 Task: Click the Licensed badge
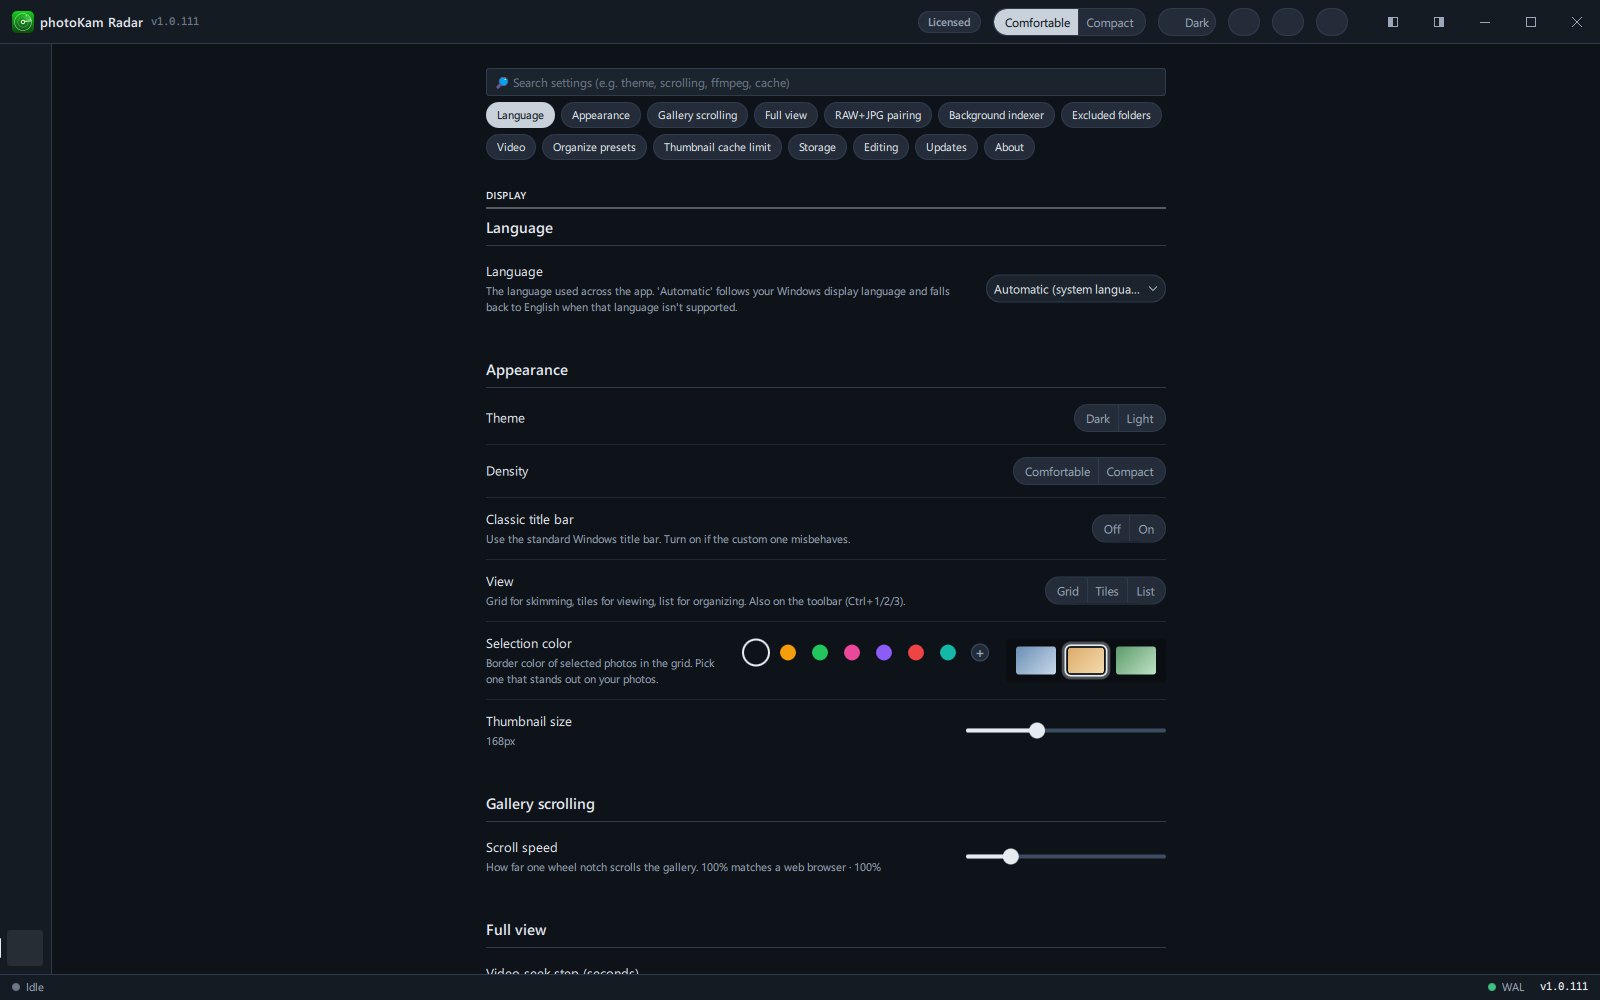(949, 22)
